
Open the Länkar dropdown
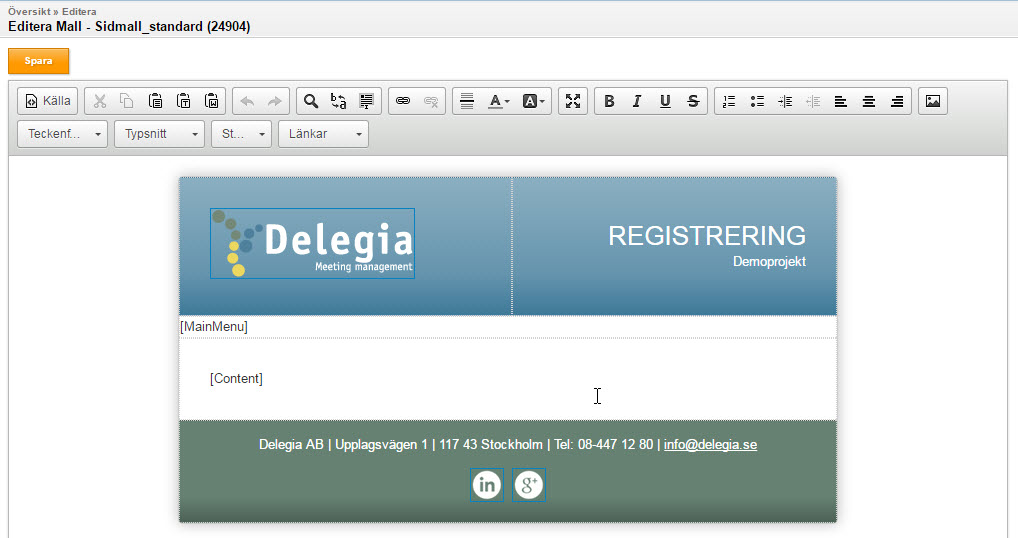click(323, 134)
